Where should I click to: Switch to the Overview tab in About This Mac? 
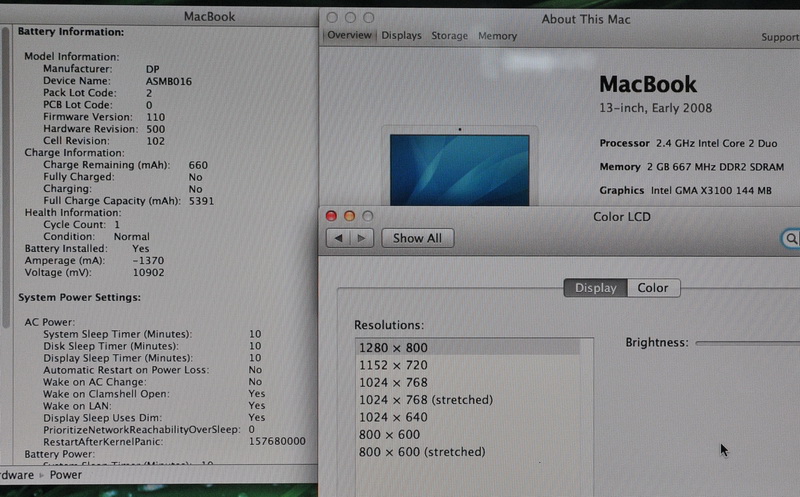(x=349, y=35)
